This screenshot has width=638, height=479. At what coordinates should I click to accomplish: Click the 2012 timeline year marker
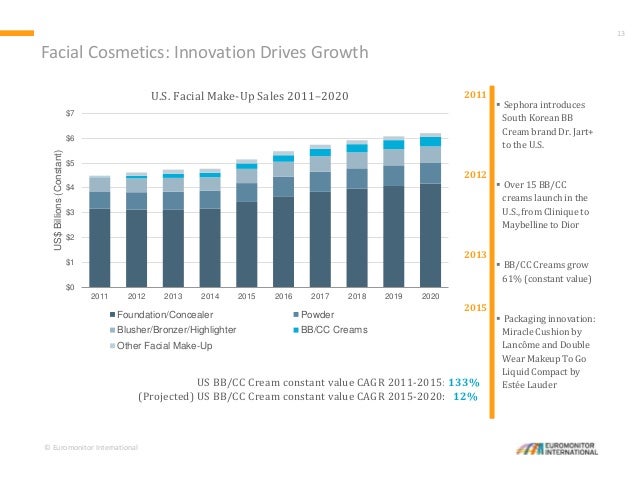click(475, 175)
